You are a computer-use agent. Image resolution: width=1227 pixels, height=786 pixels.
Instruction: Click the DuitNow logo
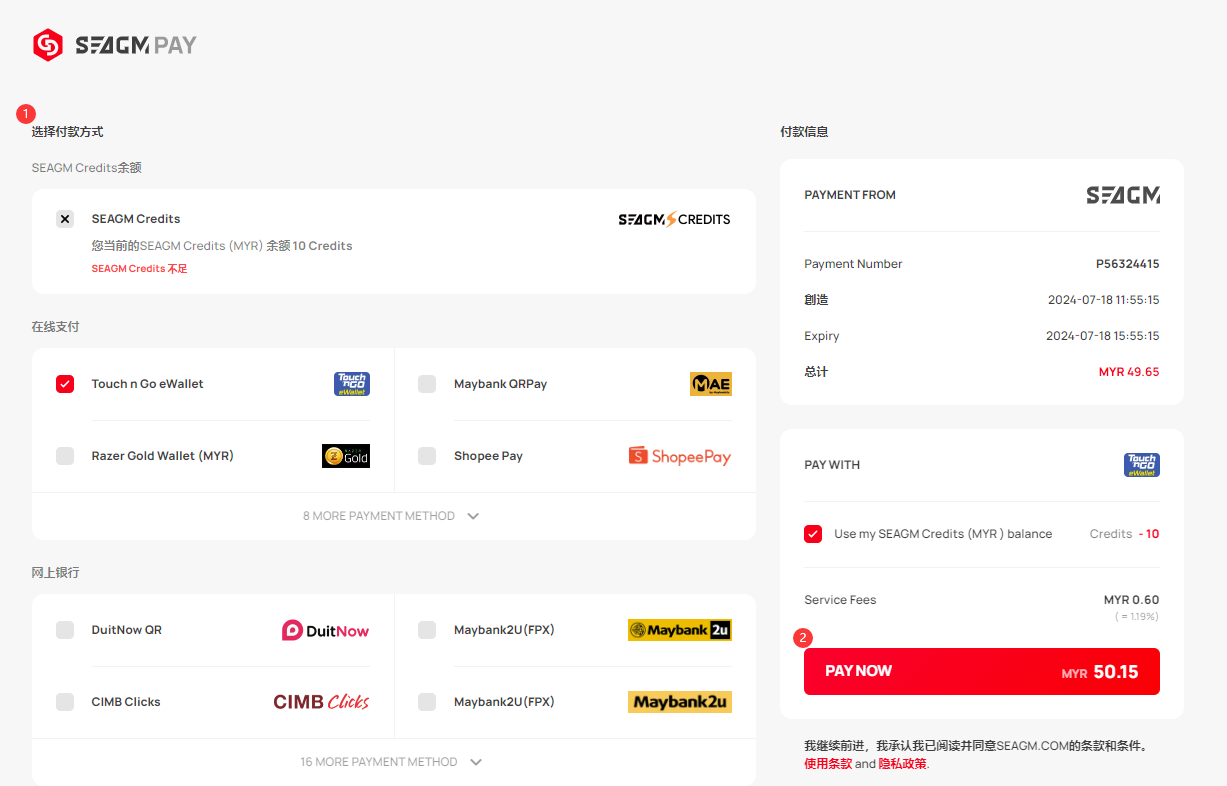[326, 630]
